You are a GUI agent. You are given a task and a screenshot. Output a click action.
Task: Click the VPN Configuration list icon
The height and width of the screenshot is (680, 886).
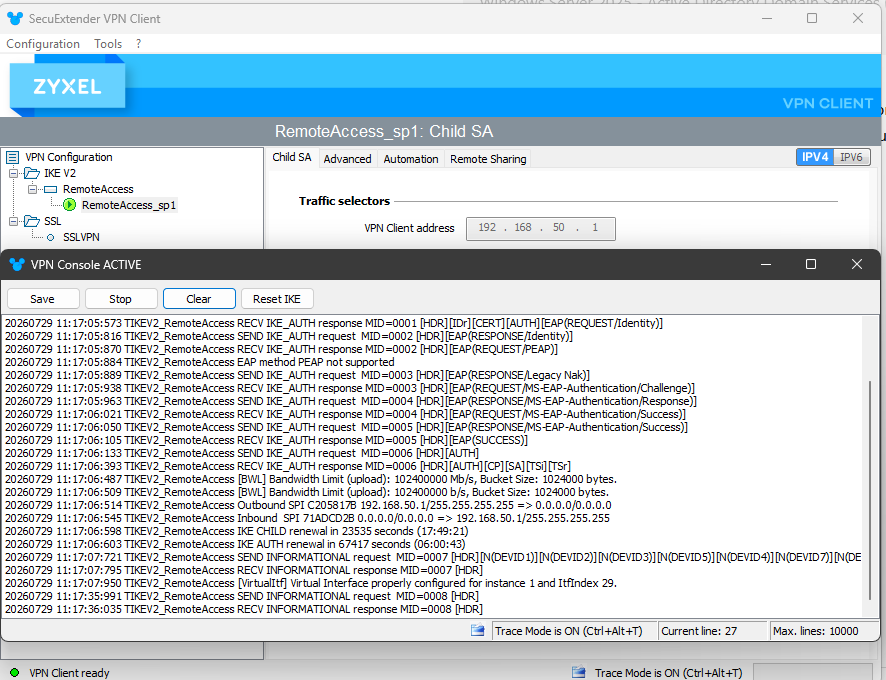coord(12,157)
